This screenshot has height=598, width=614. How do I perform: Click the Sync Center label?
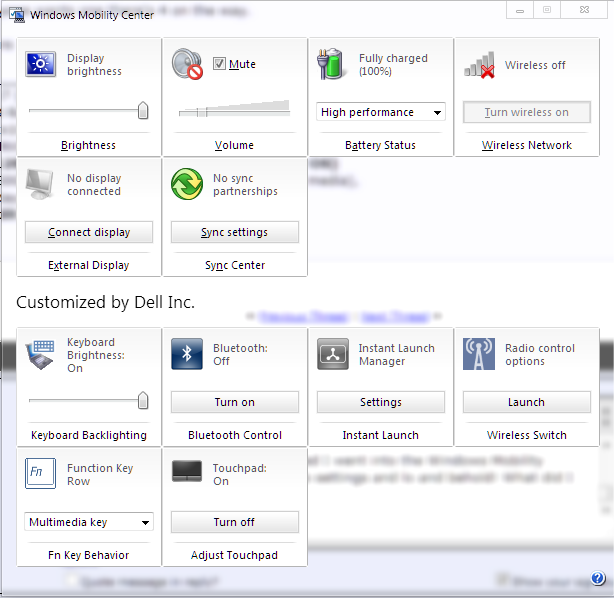tap(235, 265)
